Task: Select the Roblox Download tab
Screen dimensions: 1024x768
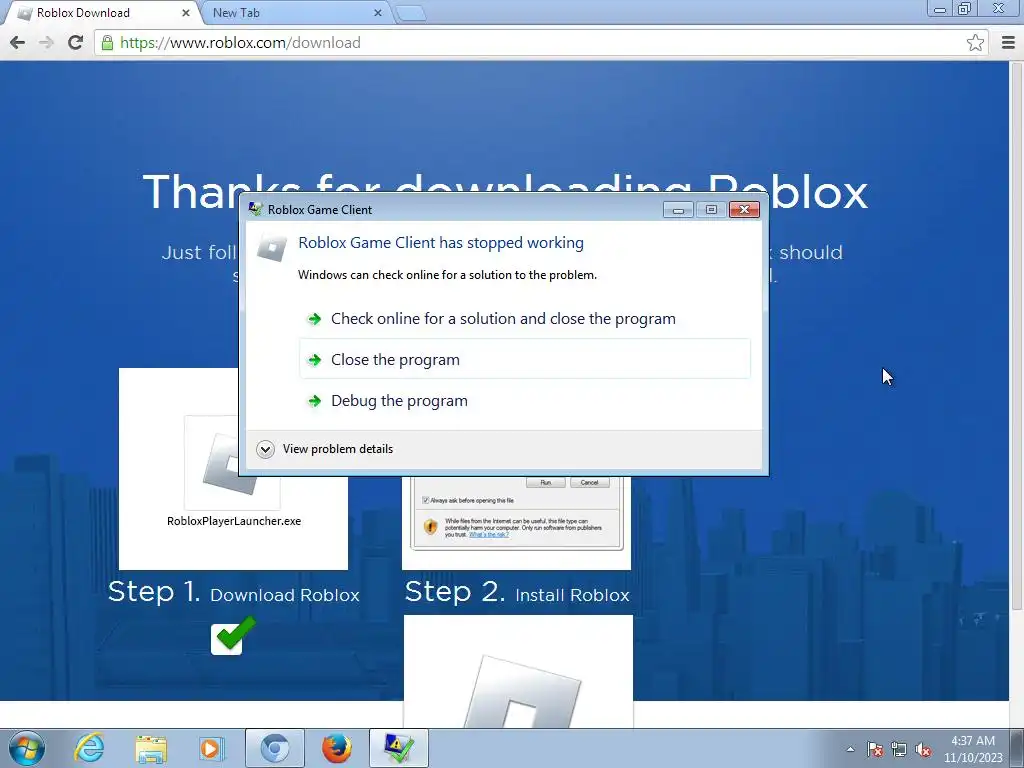Action: [101, 12]
